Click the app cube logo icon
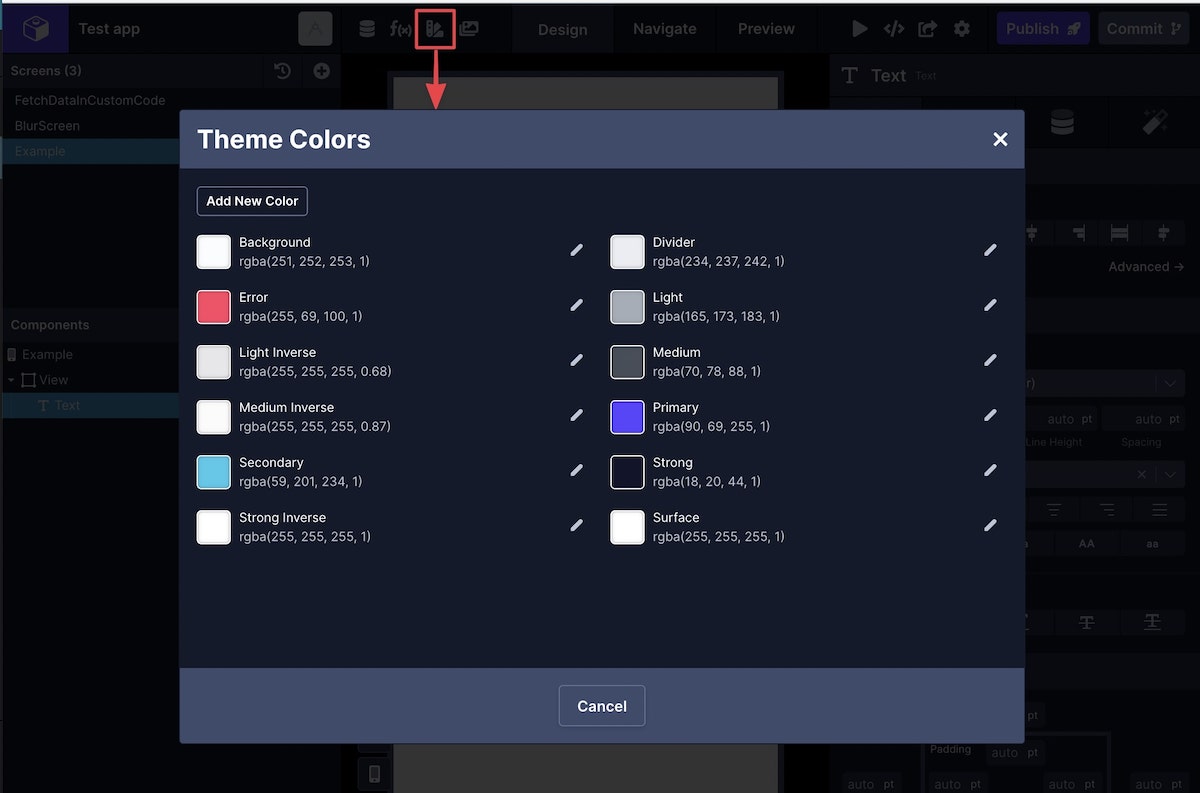The width and height of the screenshot is (1200, 793). [37, 29]
